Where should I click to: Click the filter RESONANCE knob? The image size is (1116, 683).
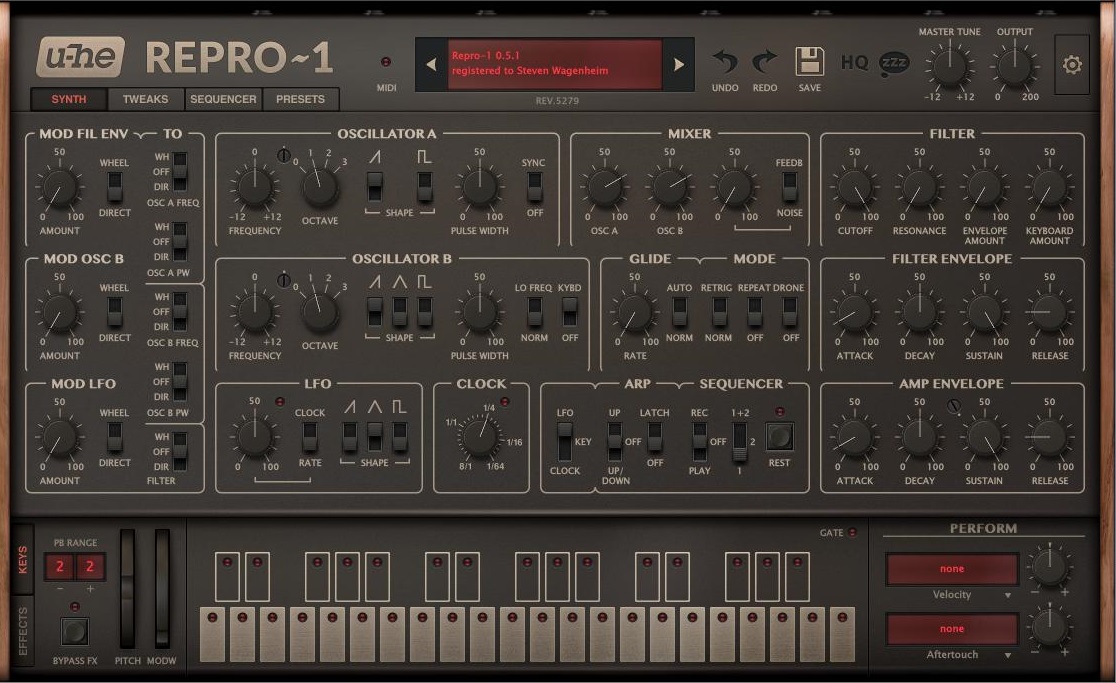[920, 188]
